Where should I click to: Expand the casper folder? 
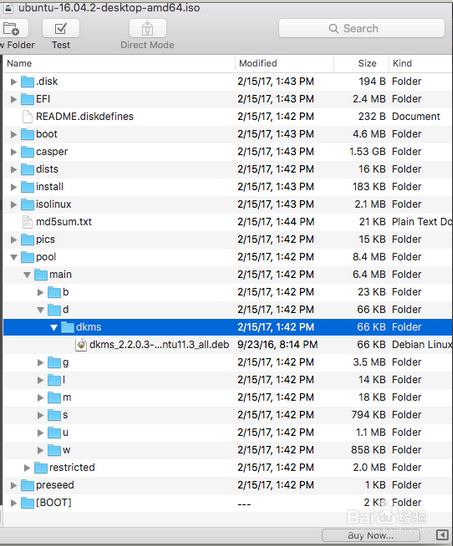14,152
